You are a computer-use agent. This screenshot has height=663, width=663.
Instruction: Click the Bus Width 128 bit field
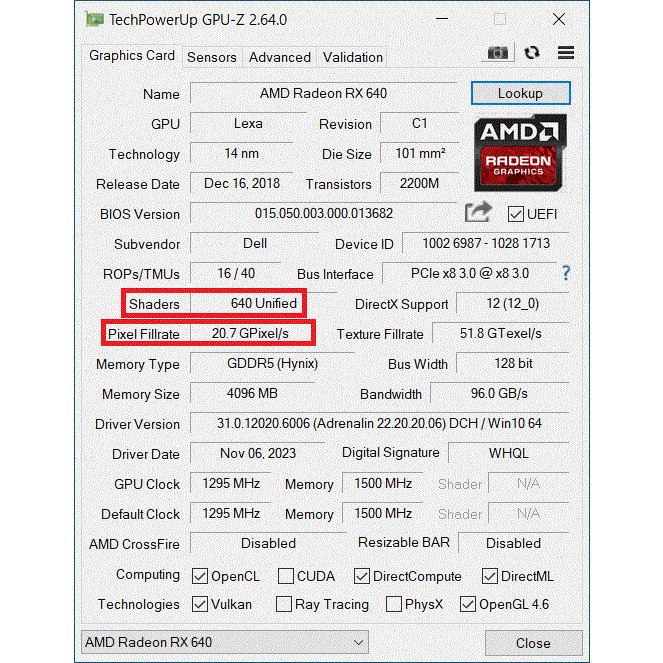coord(512,364)
